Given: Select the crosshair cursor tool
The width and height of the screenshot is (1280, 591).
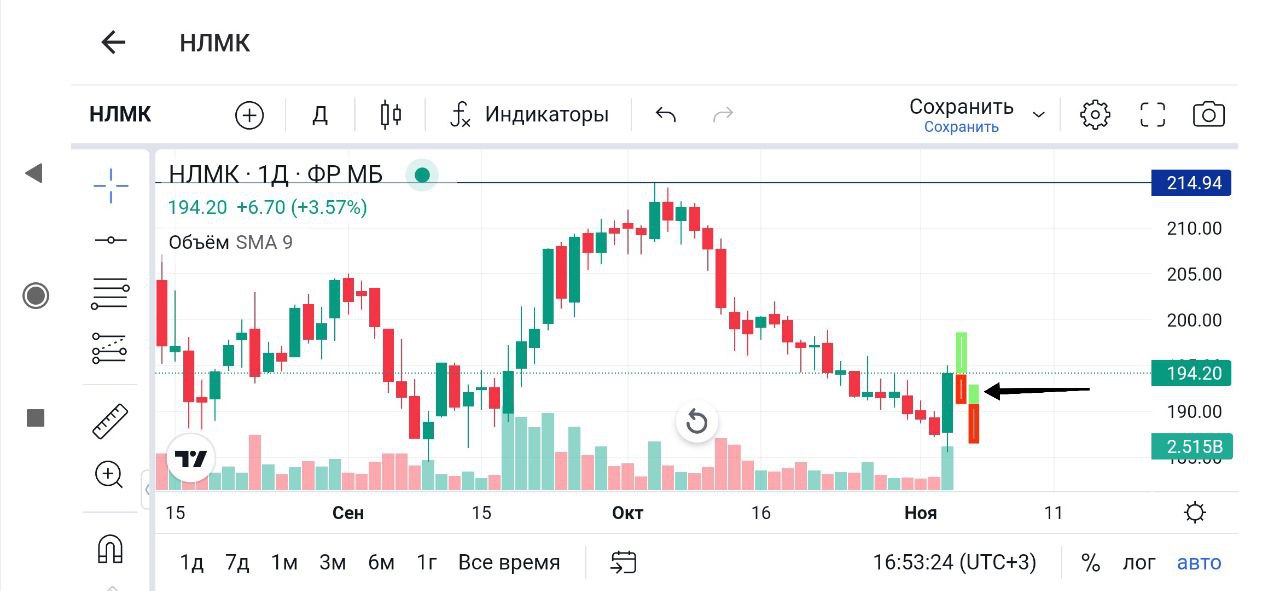Looking at the screenshot, I should 111,185.
